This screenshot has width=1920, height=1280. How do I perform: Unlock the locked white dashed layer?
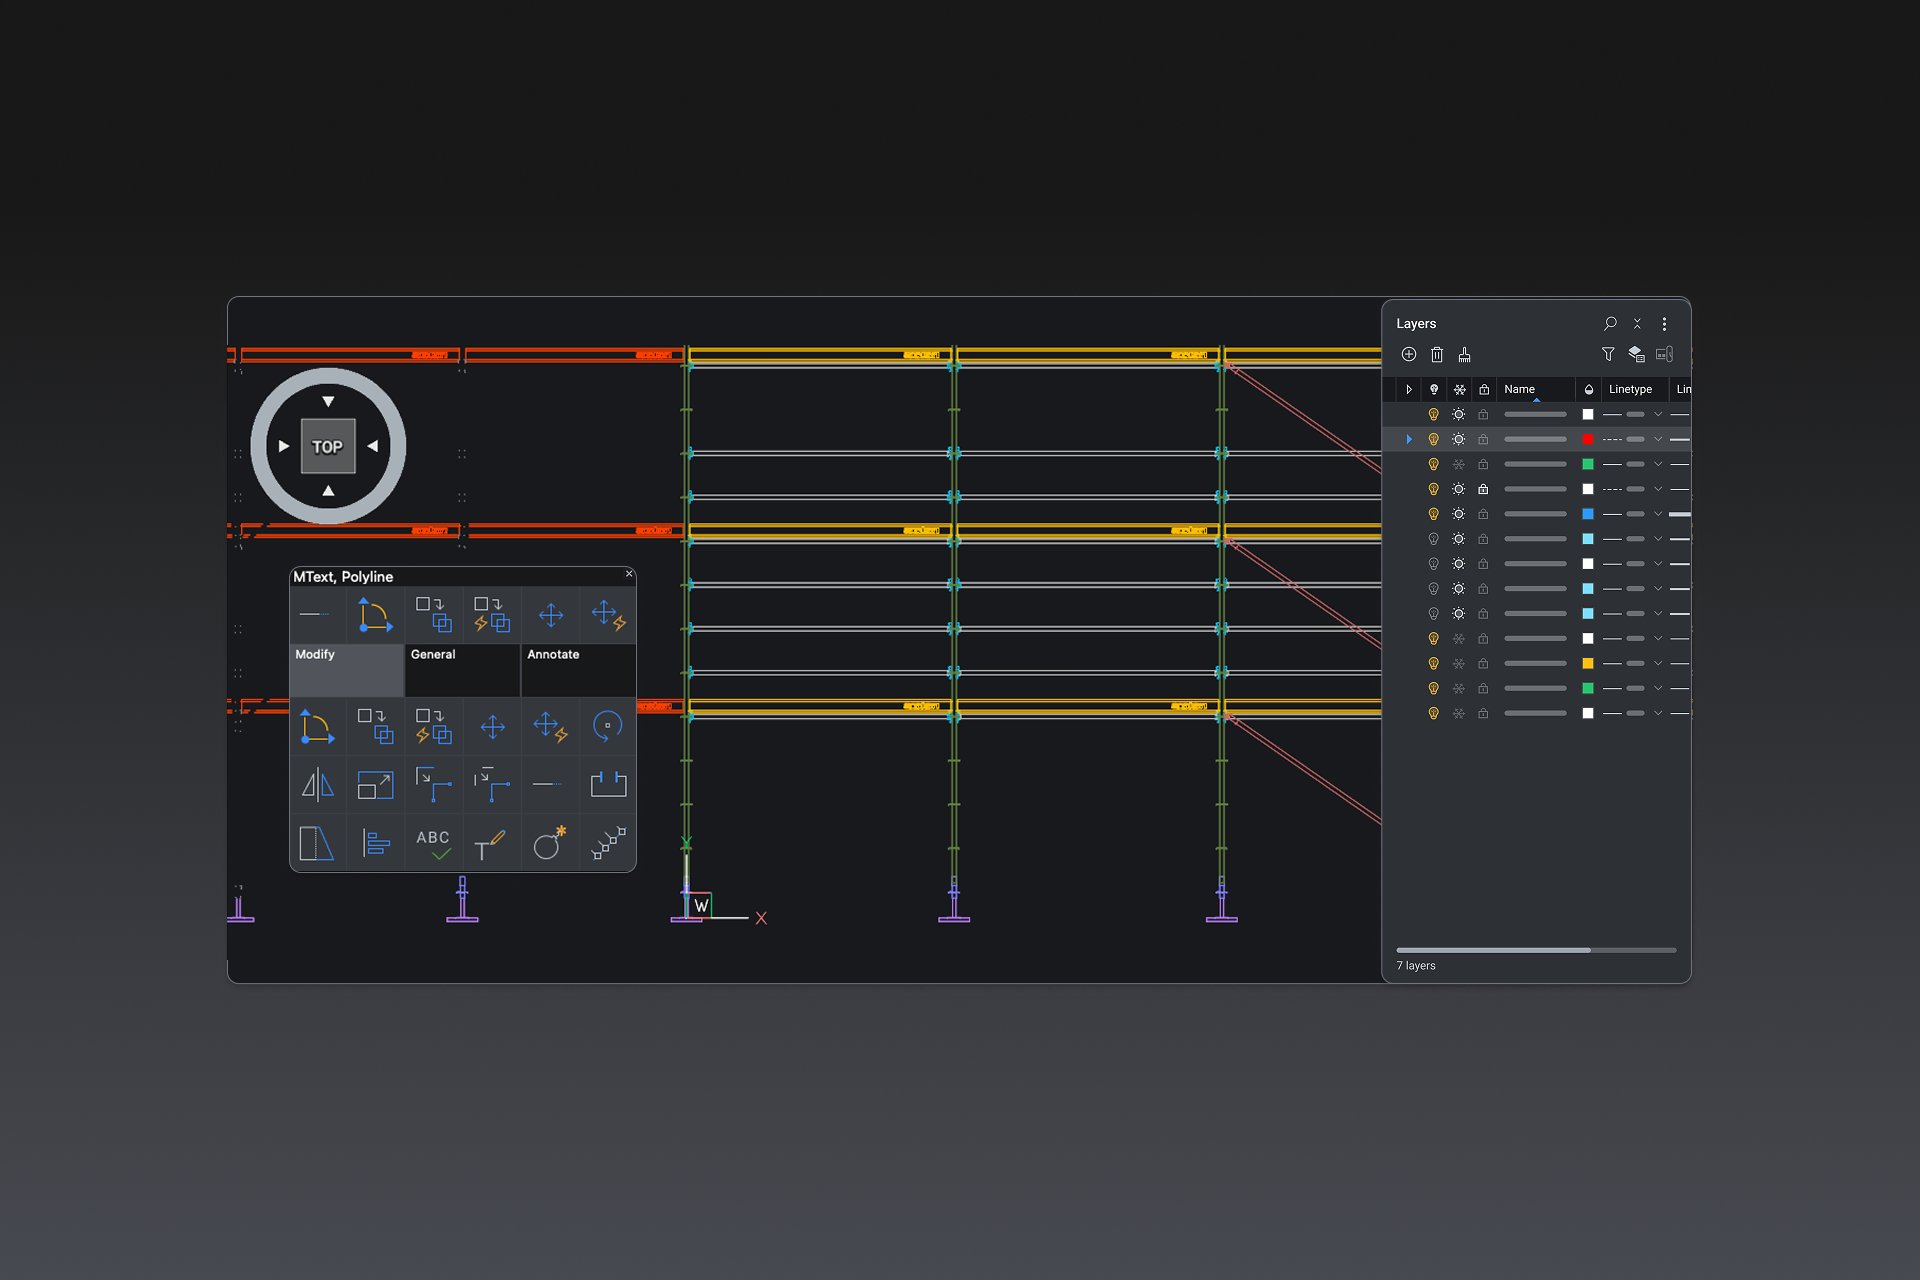click(1483, 489)
